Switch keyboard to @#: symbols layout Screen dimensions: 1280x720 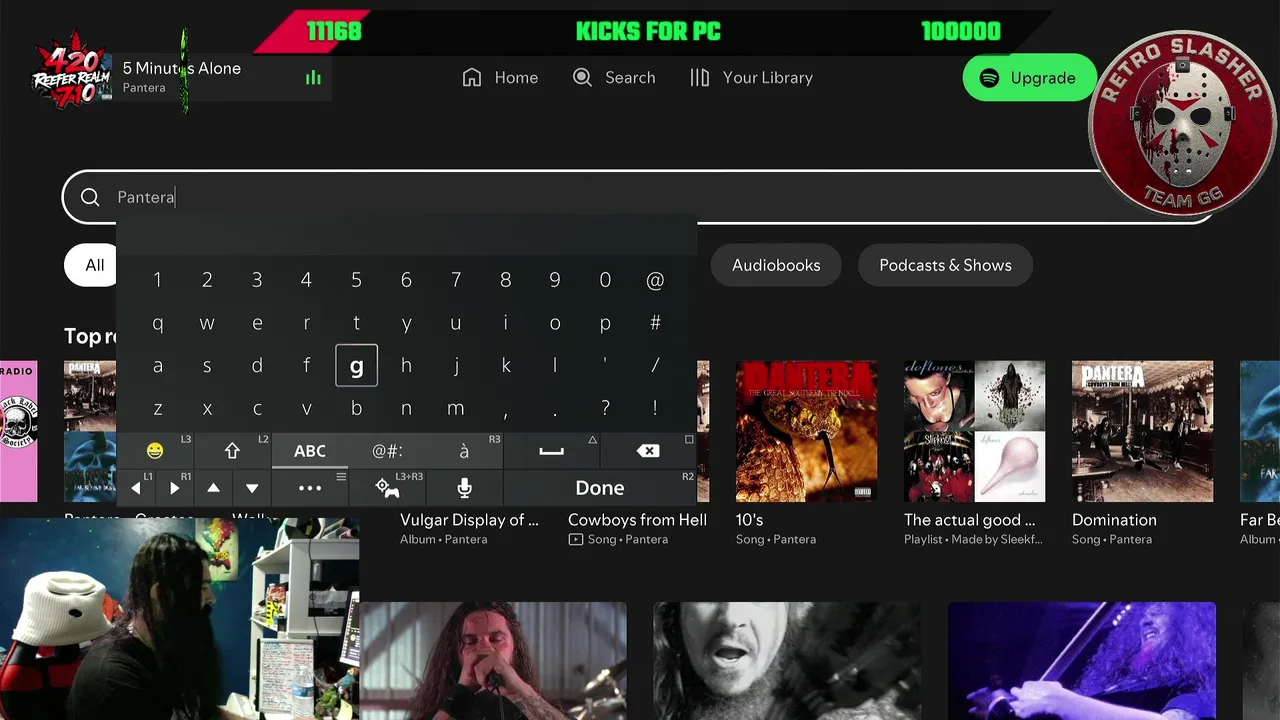pos(387,451)
